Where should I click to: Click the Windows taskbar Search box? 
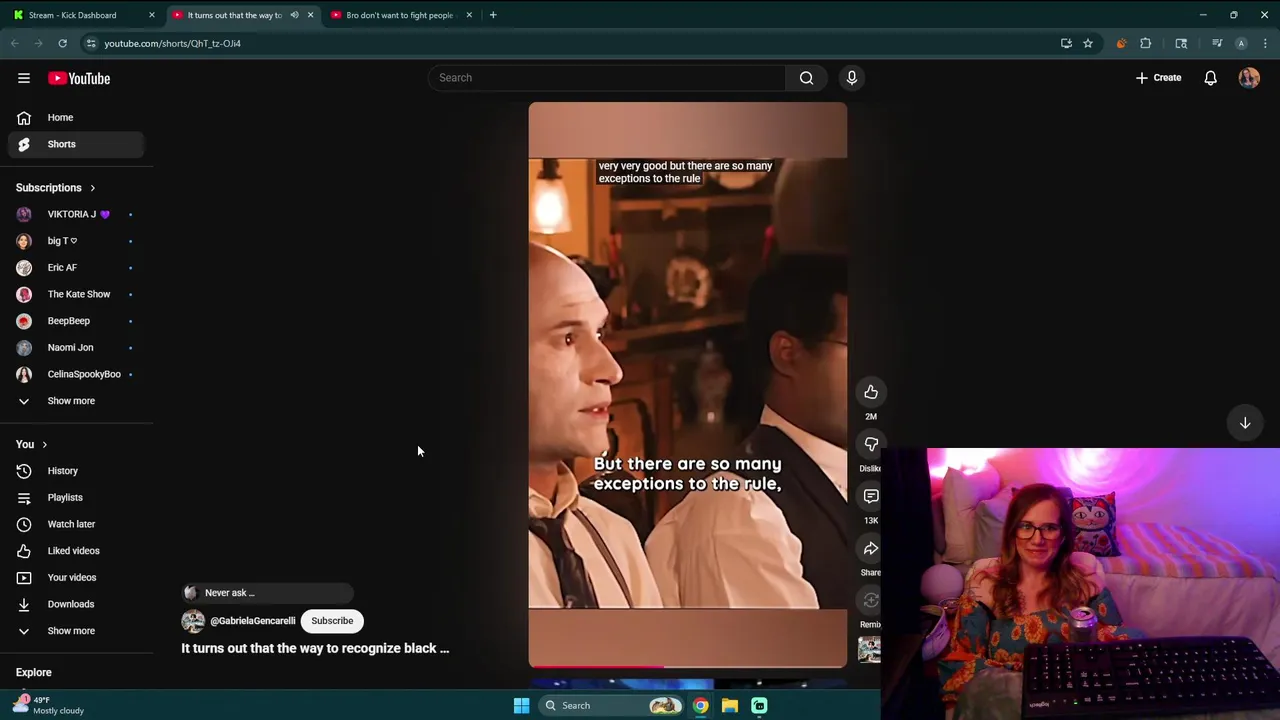point(612,706)
